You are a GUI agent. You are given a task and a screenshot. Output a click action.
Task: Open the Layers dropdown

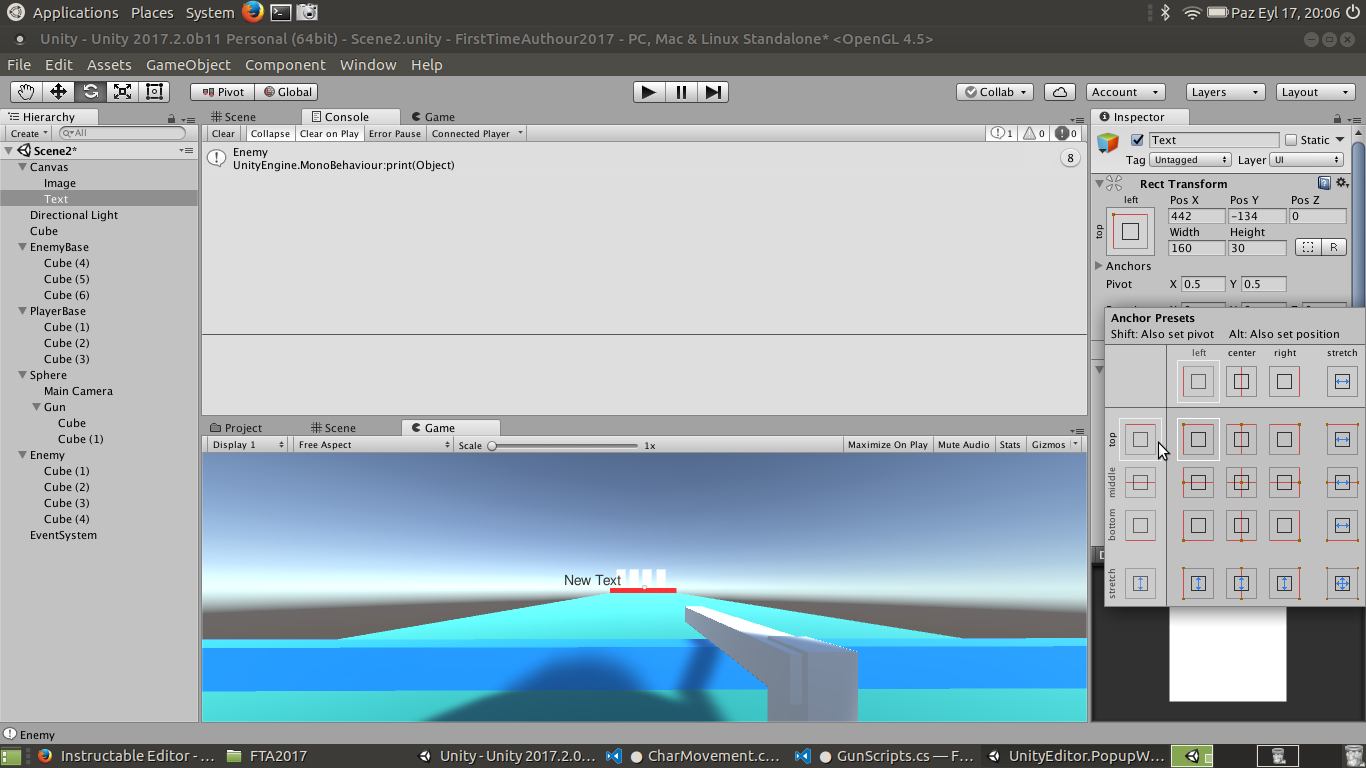click(x=1225, y=92)
